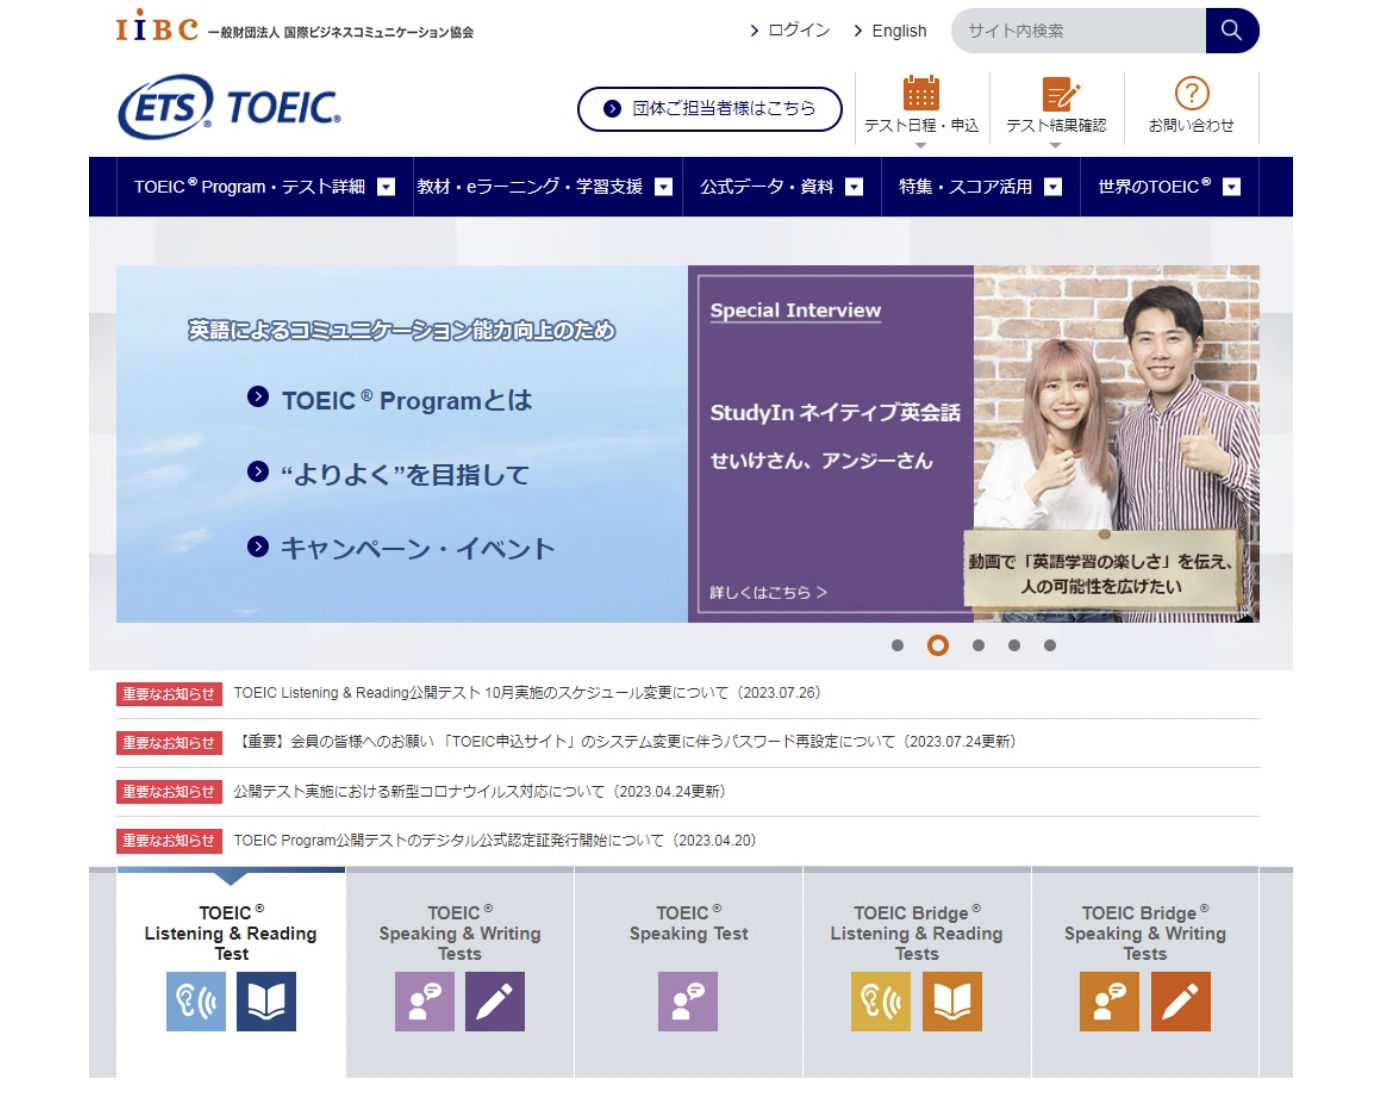1376x1102 pixels.
Task: Select the first carousel slide dot
Action: [897, 646]
